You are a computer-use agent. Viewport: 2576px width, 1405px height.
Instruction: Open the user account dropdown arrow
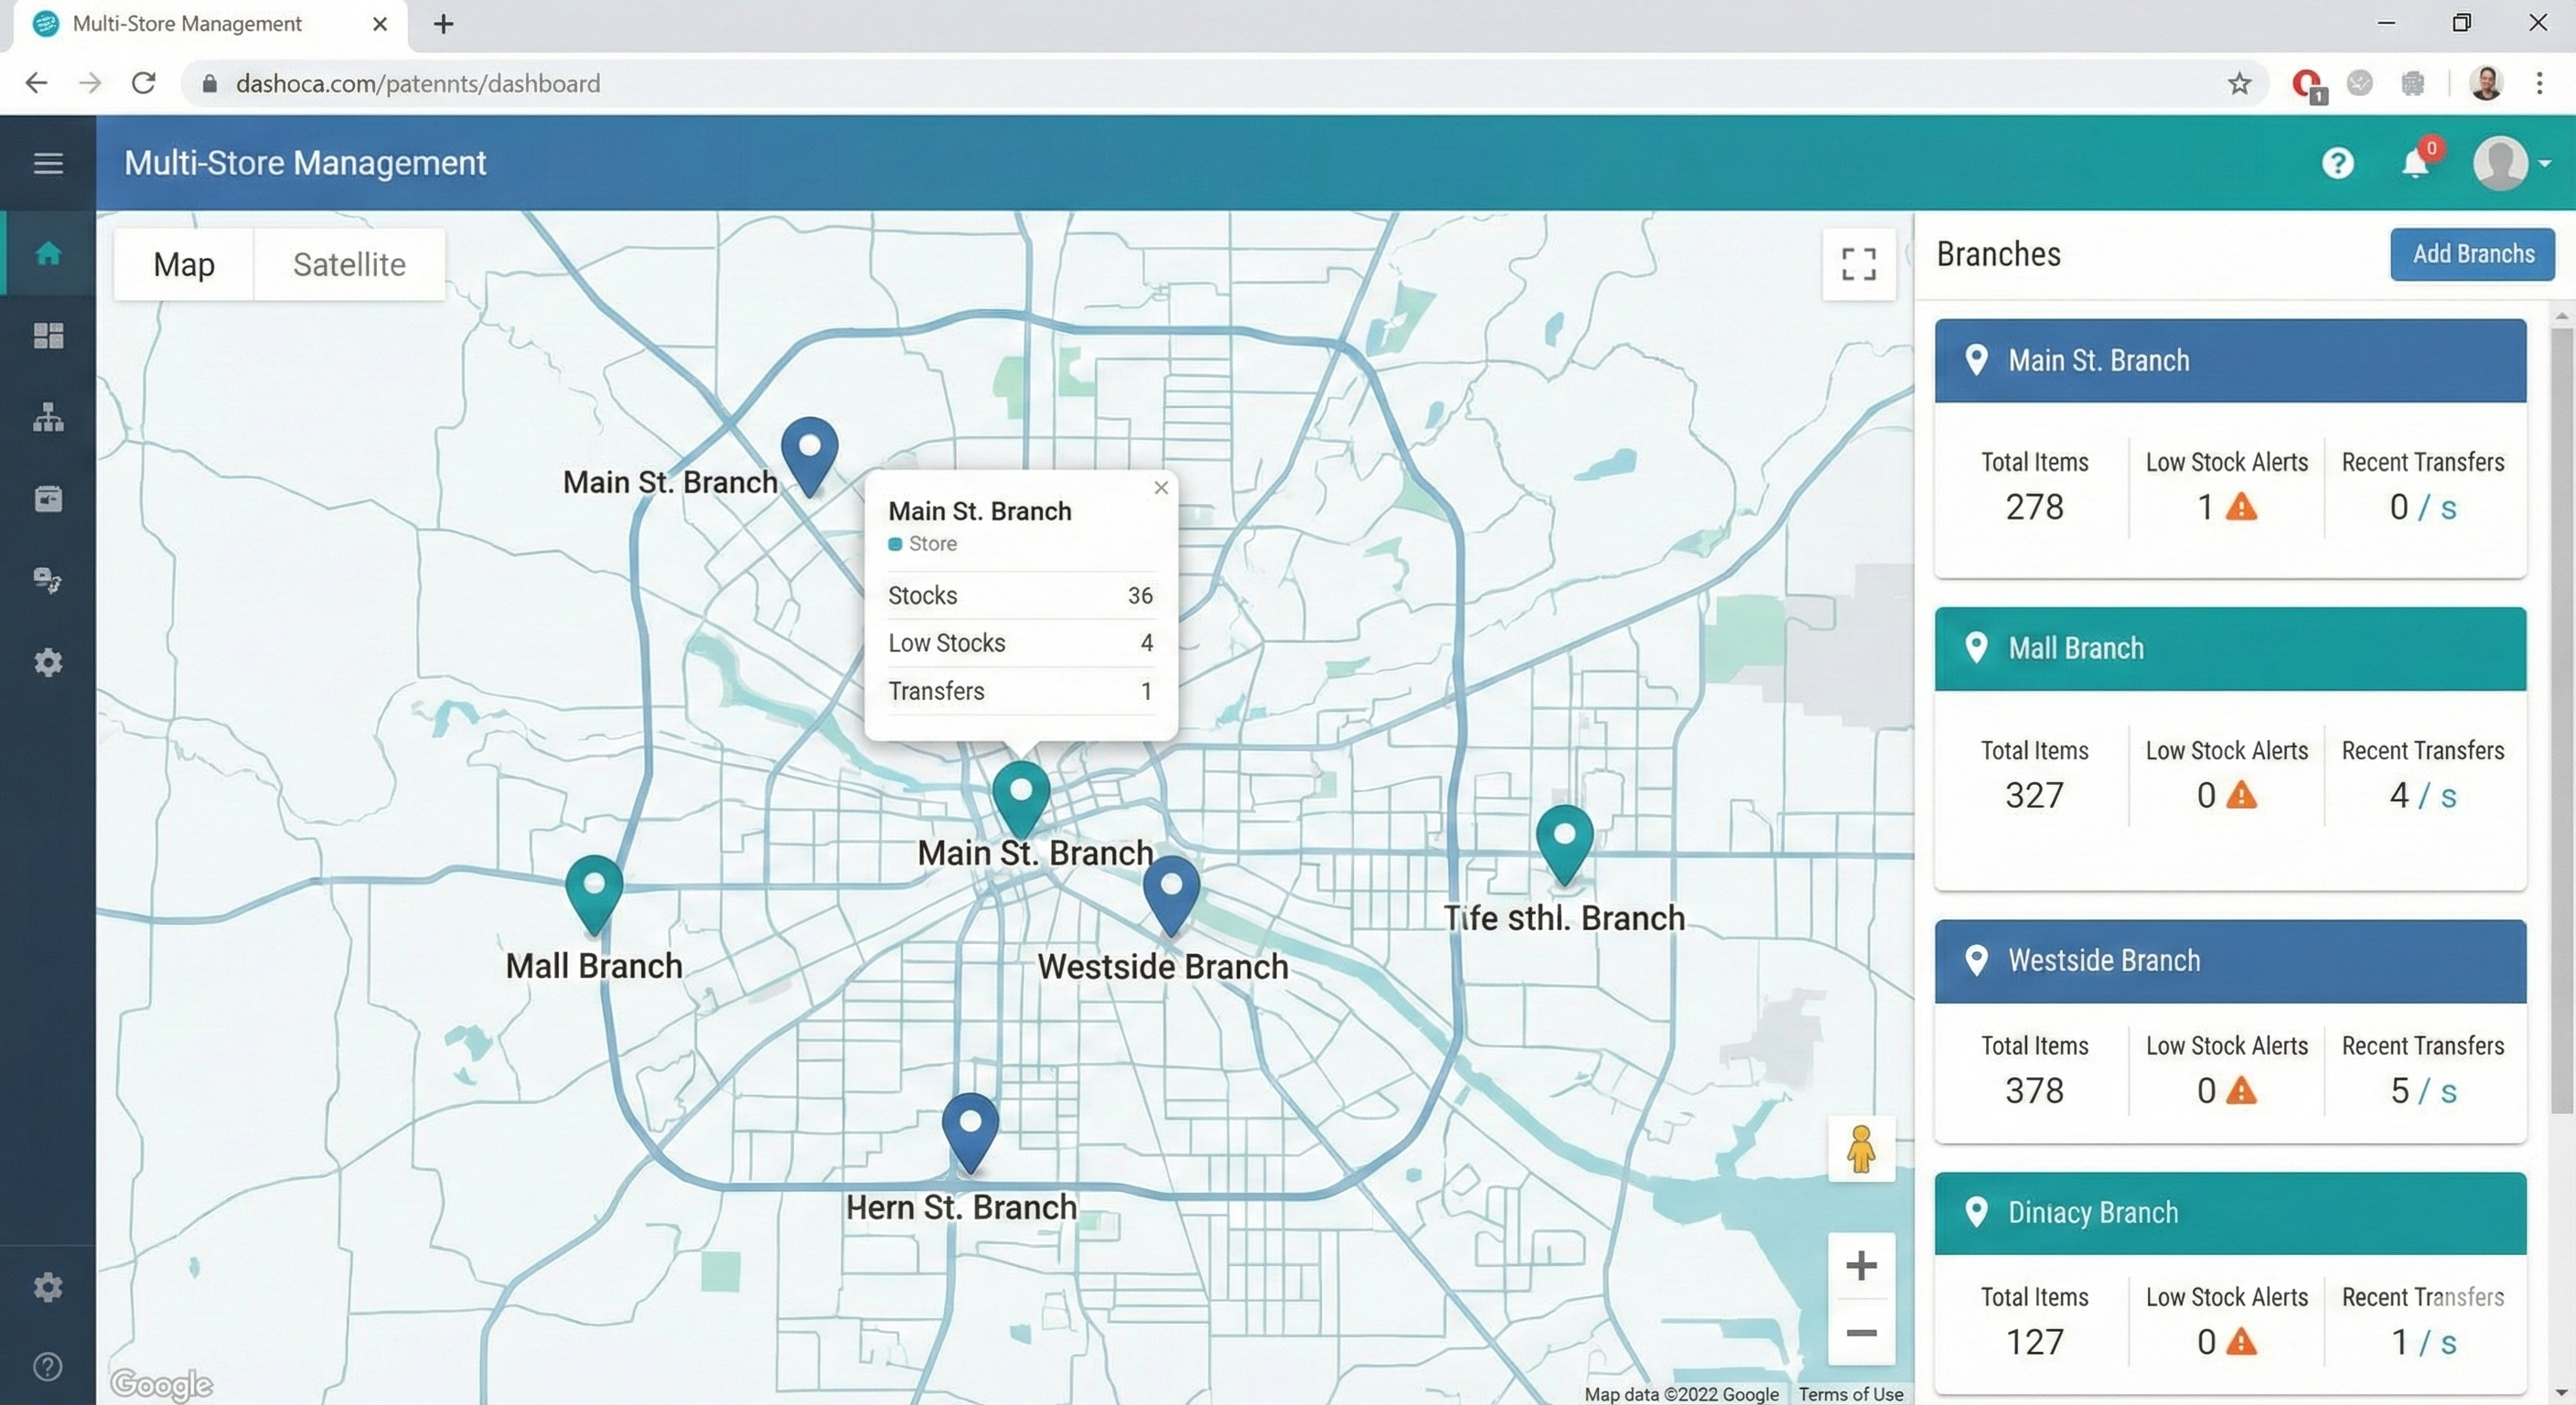point(2545,163)
